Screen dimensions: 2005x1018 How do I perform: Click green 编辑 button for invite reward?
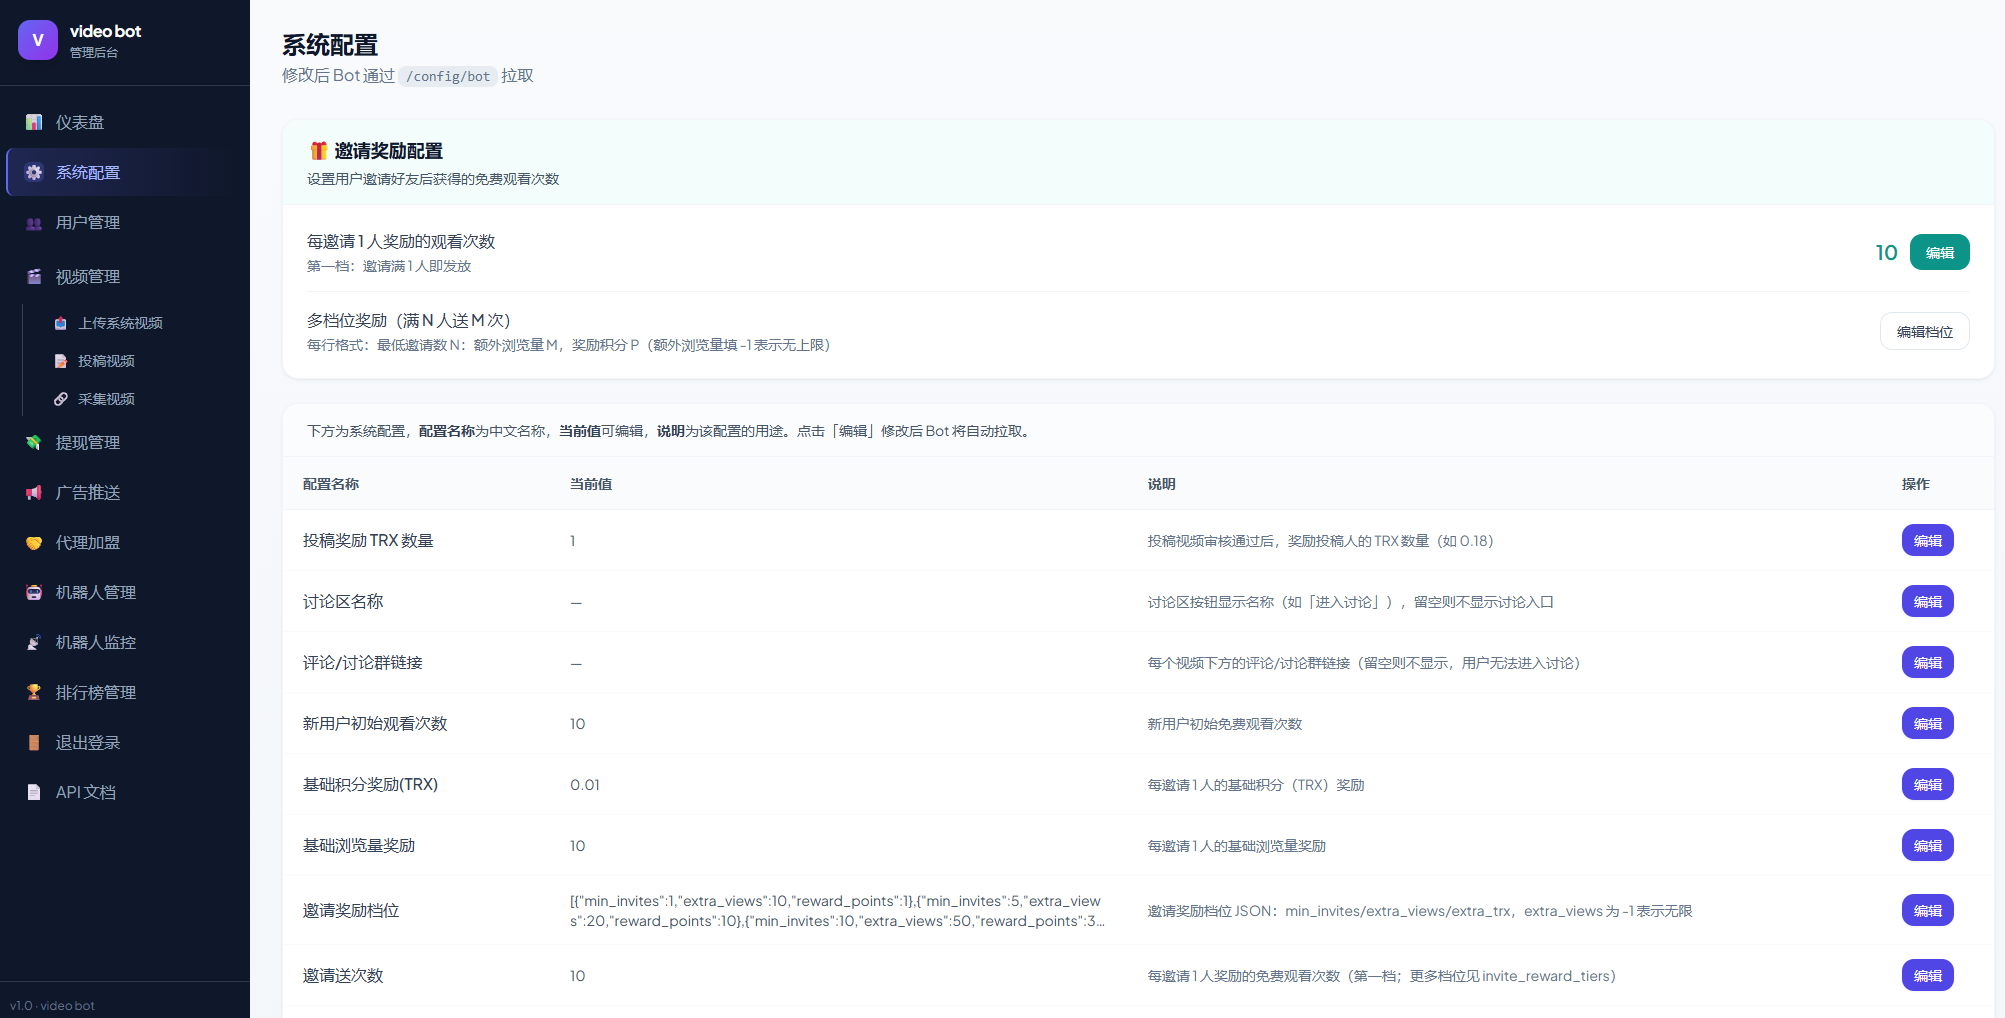(x=1939, y=253)
